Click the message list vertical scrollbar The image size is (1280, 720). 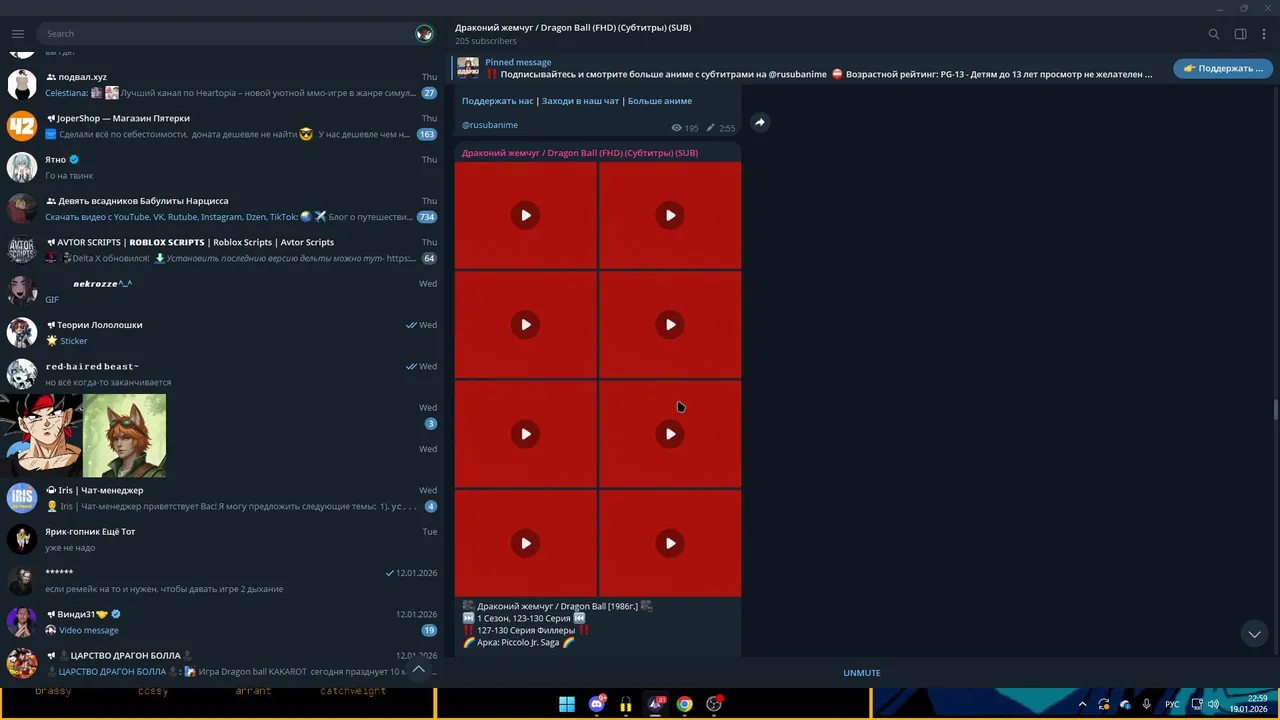tap(1275, 410)
